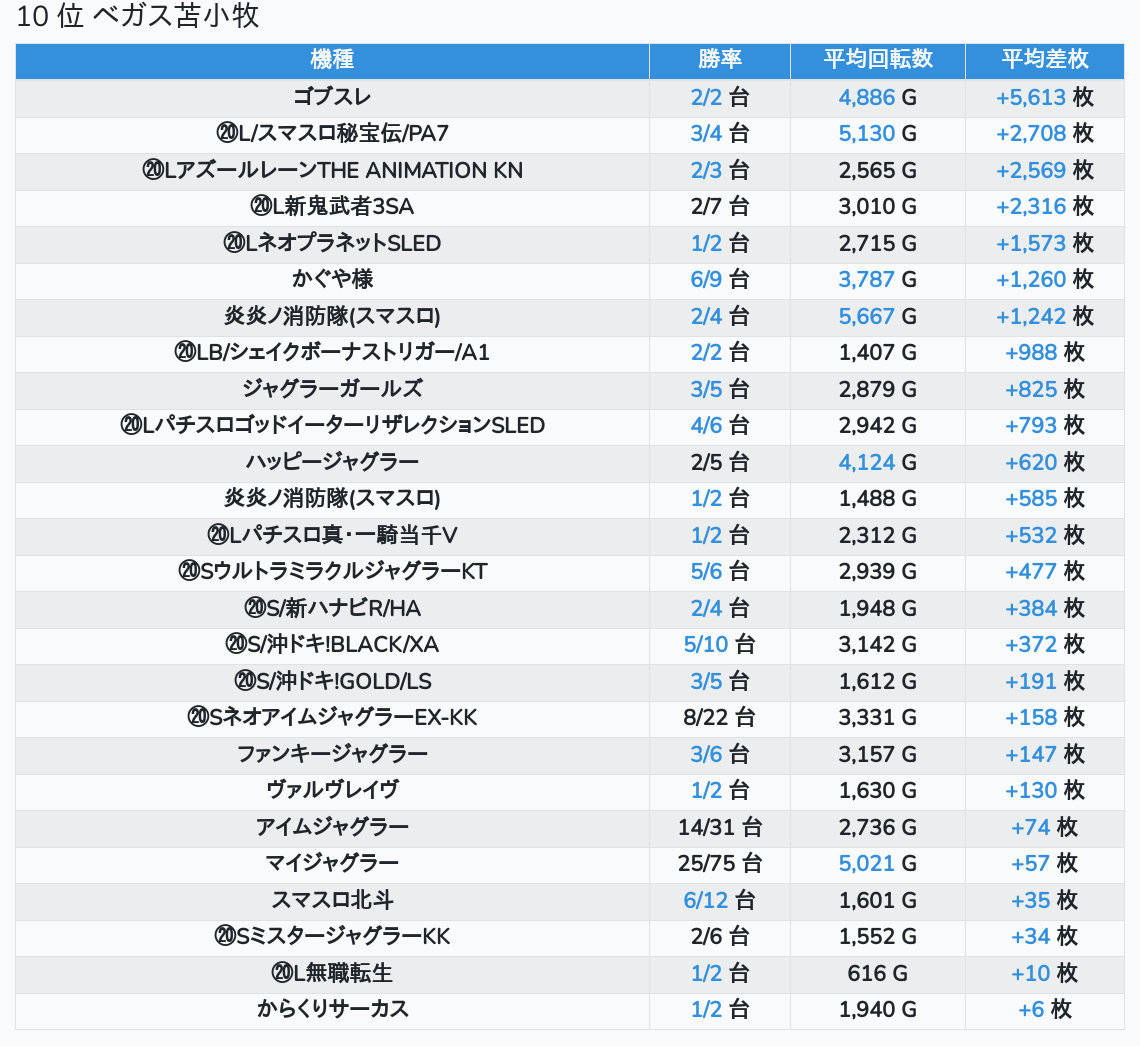Click the 14/31 台 win rate cell
Viewport: 1140px width, 1046px height.
(719, 827)
